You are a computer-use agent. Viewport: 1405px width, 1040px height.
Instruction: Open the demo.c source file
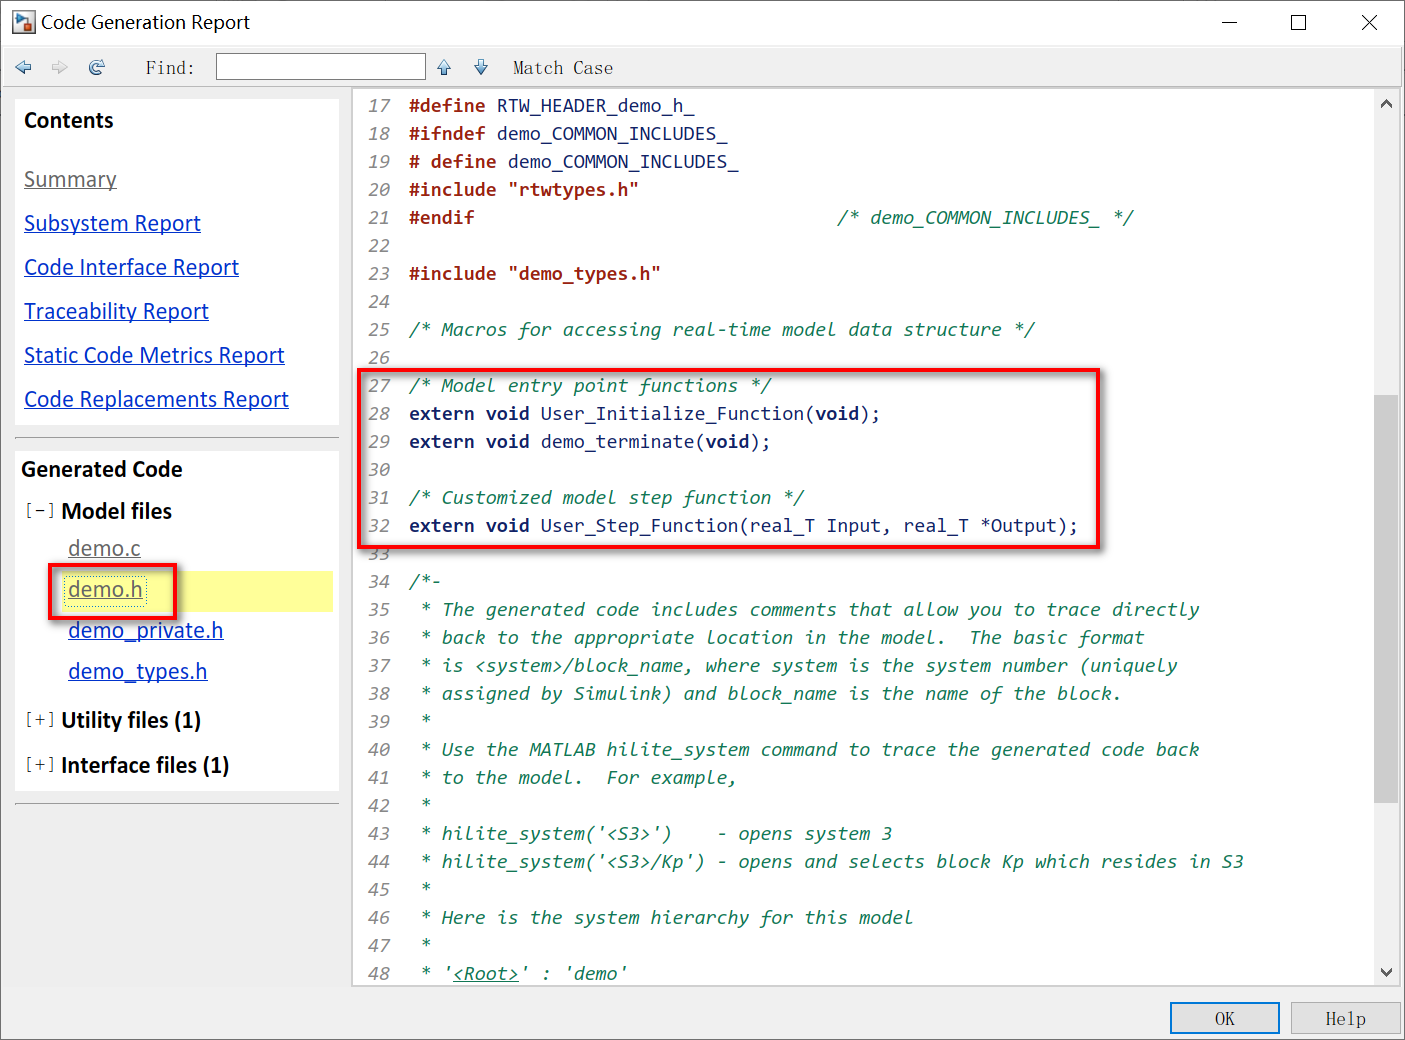pos(104,549)
